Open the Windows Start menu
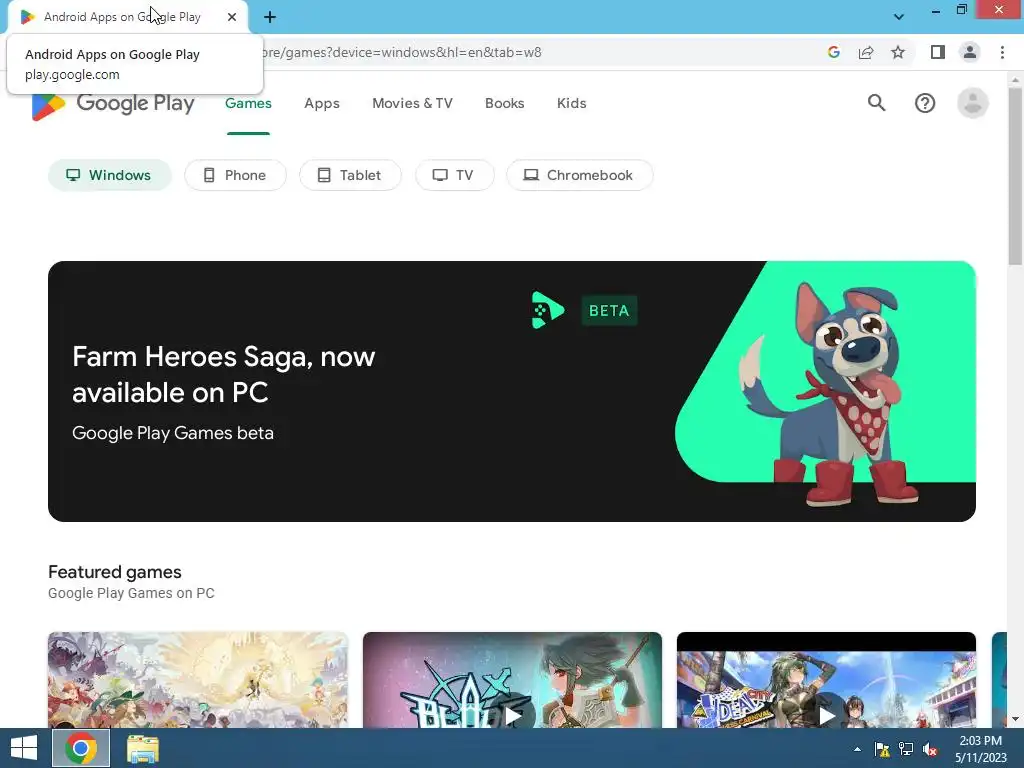The height and width of the screenshot is (768, 1024). click(x=24, y=748)
